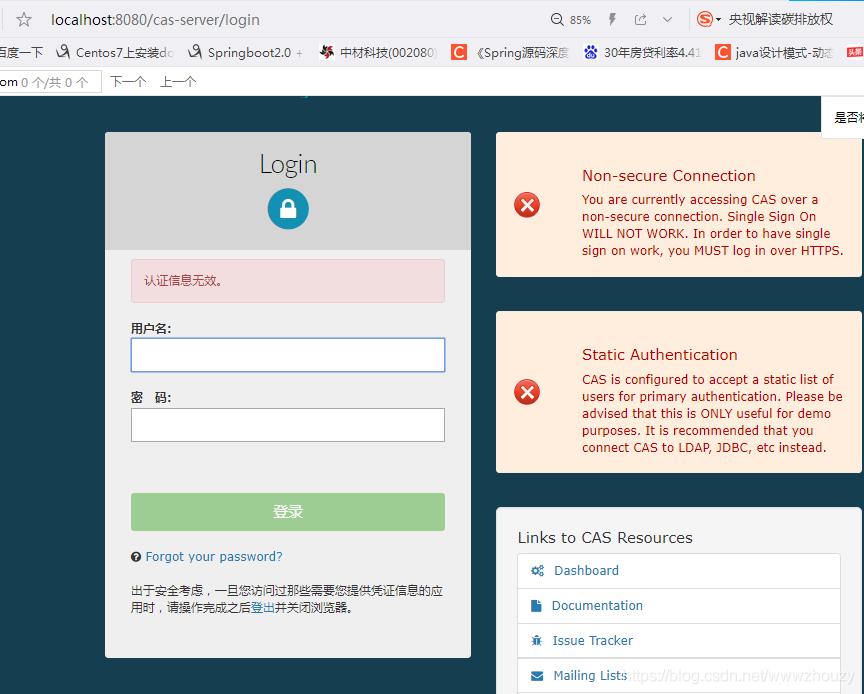Click the question mark help icon
864x694 pixels.
point(136,557)
